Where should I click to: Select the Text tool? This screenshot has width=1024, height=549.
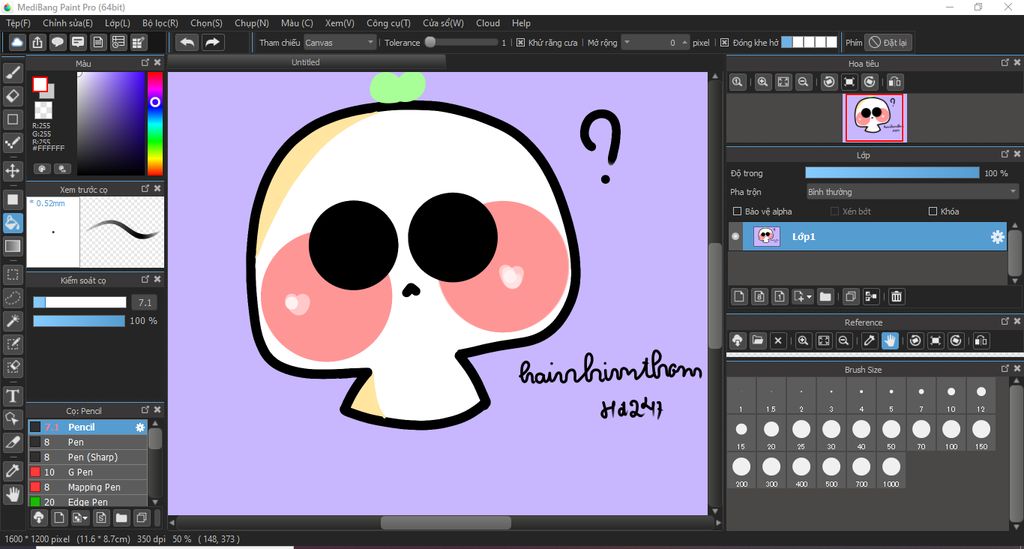coord(13,396)
